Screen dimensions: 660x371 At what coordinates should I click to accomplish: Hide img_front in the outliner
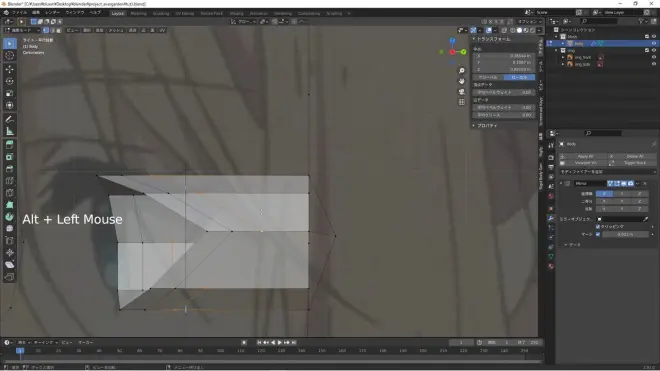point(654,57)
